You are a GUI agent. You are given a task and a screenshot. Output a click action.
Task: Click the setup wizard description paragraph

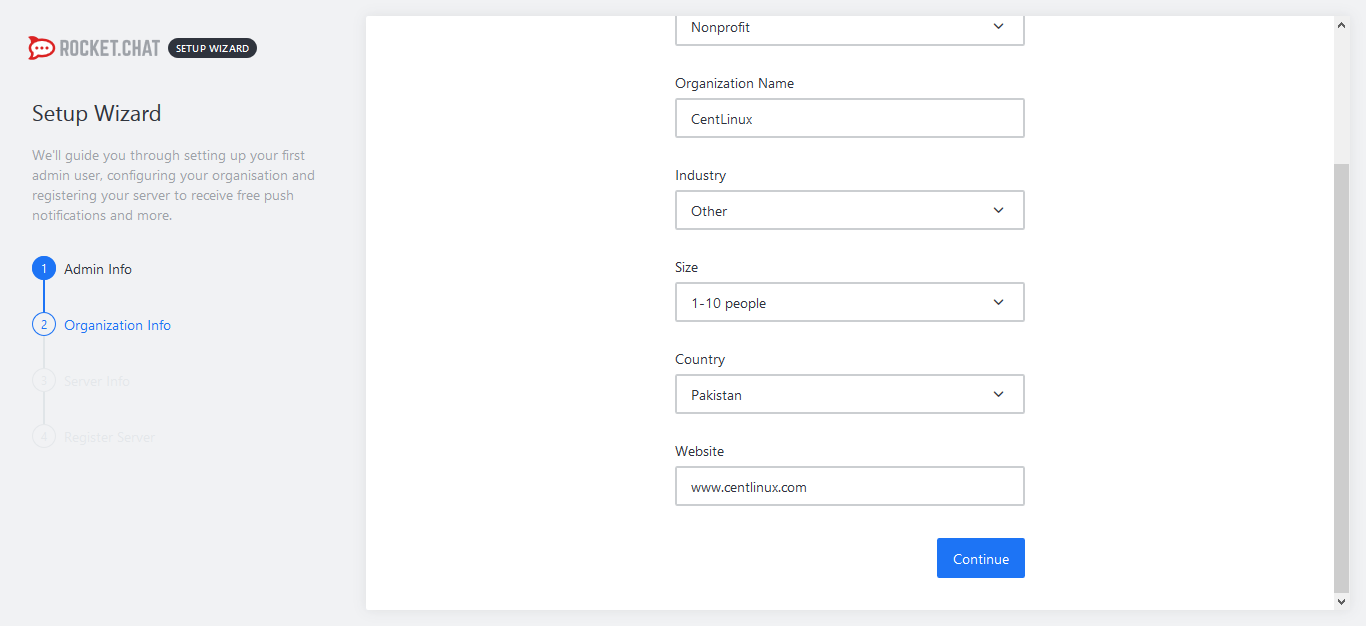(174, 185)
